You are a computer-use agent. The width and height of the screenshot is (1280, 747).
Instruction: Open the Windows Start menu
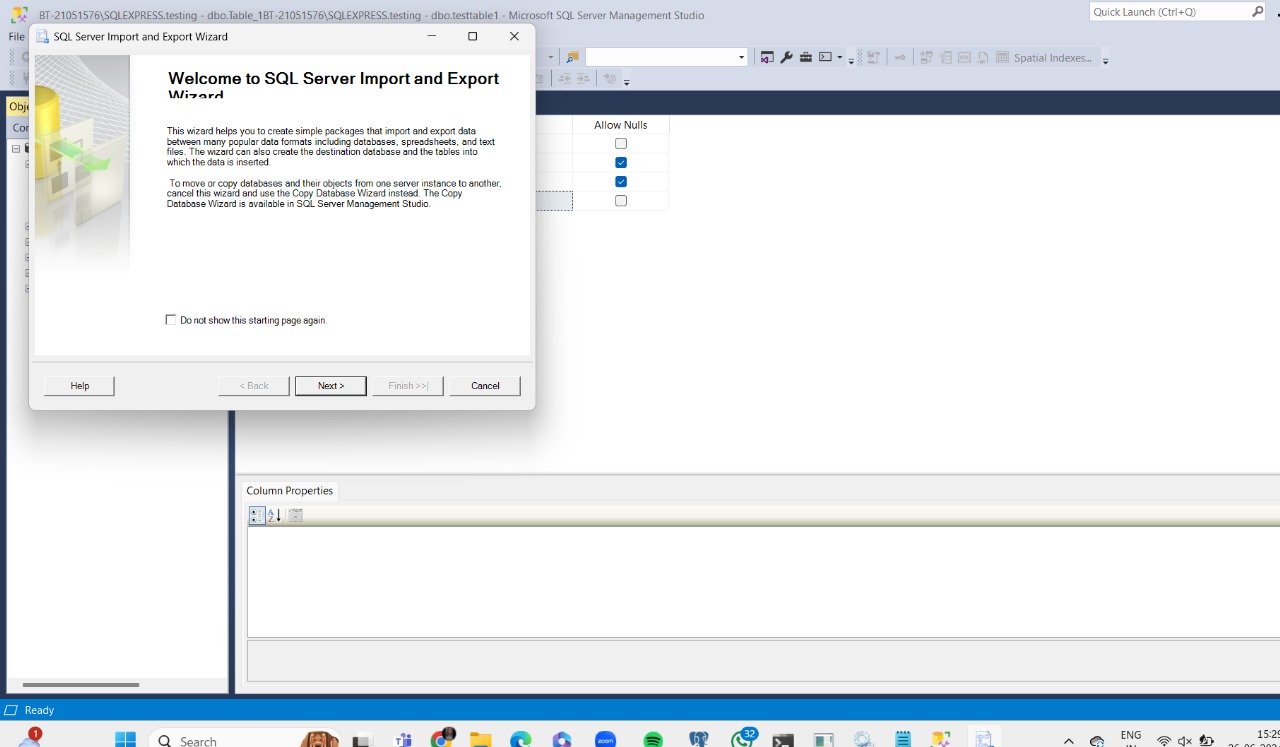[x=125, y=740]
